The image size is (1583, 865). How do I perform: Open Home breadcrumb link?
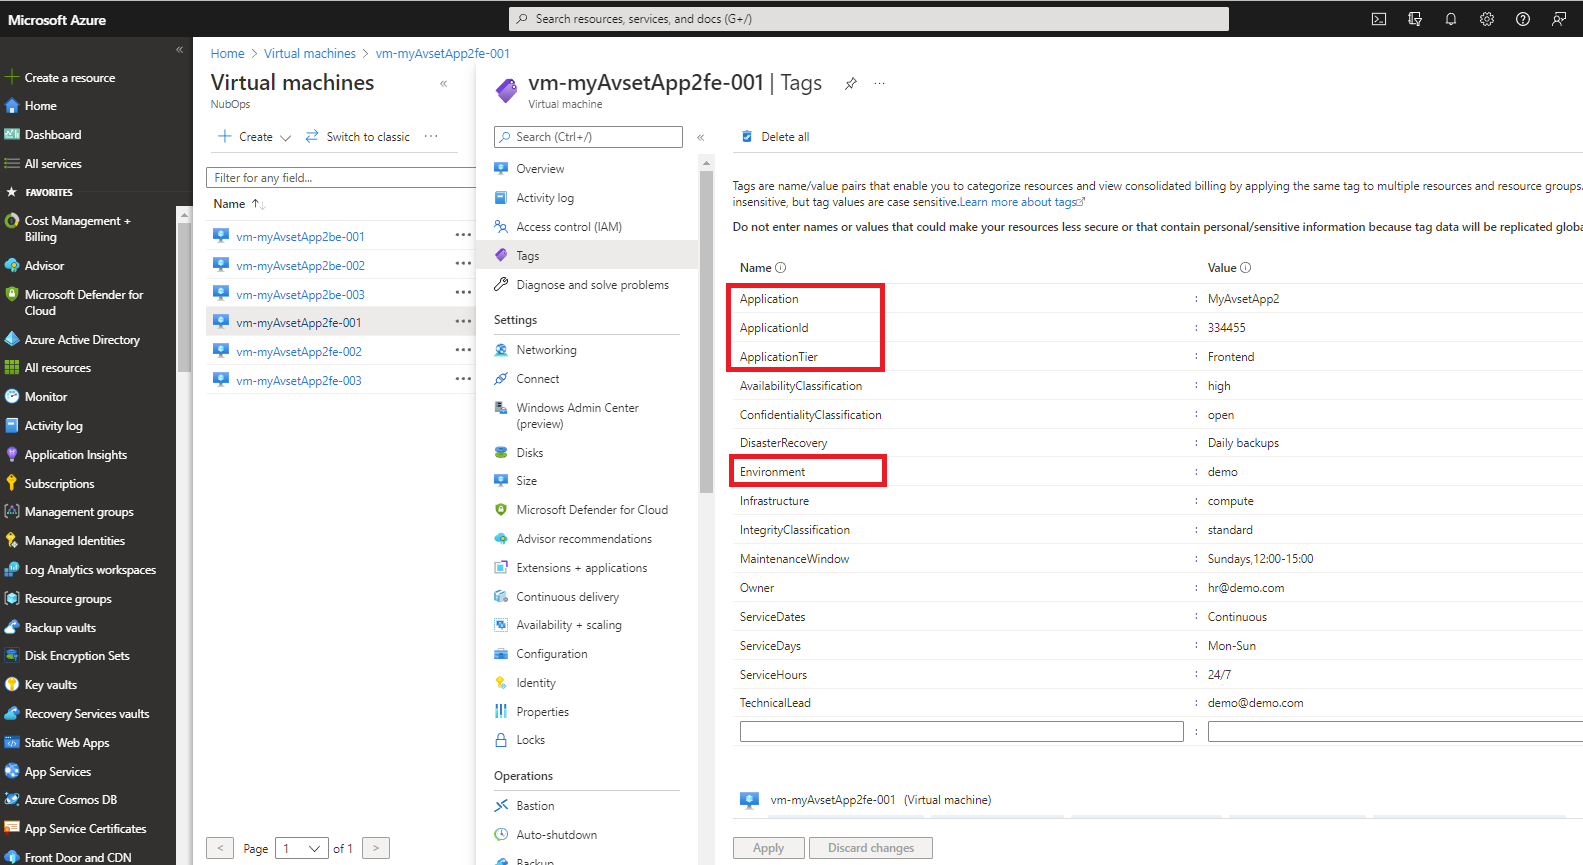click(x=227, y=54)
